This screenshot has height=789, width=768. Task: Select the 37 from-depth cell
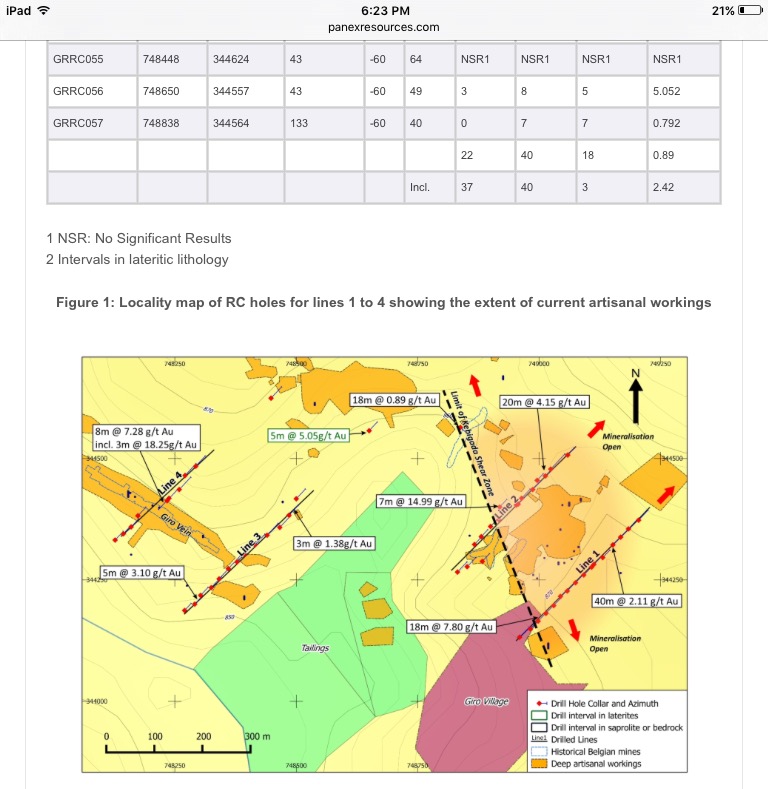pyautogui.click(x=485, y=187)
